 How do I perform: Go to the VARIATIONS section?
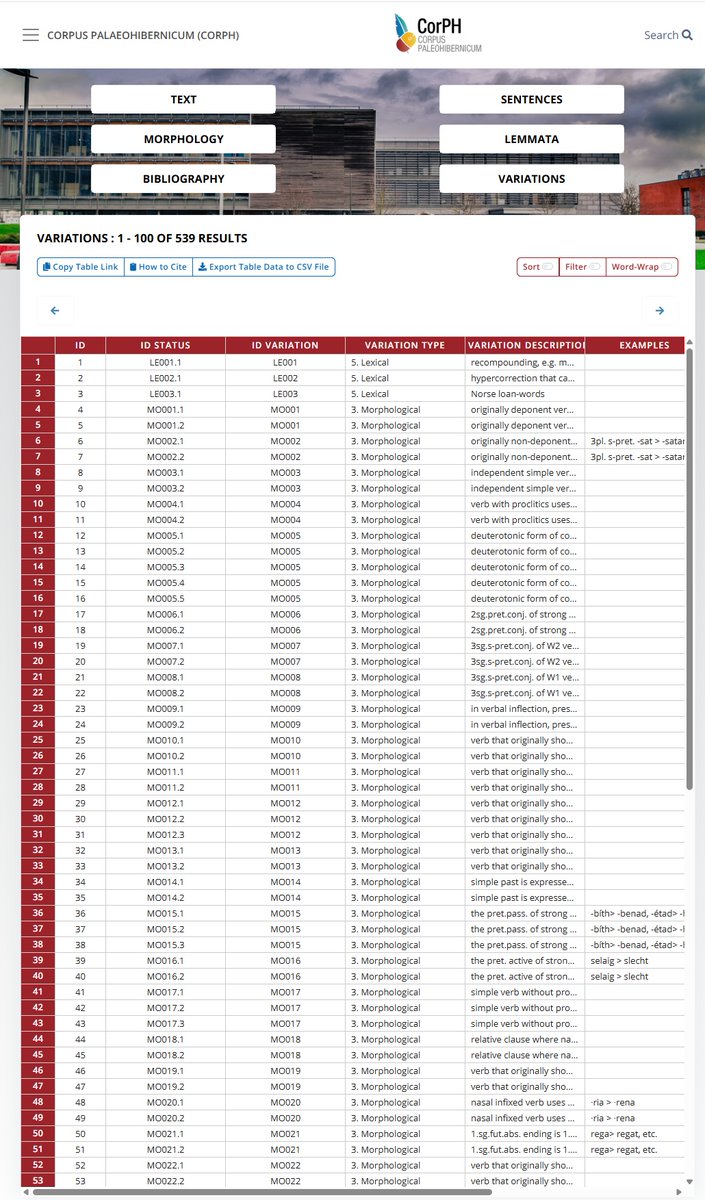[x=531, y=179]
